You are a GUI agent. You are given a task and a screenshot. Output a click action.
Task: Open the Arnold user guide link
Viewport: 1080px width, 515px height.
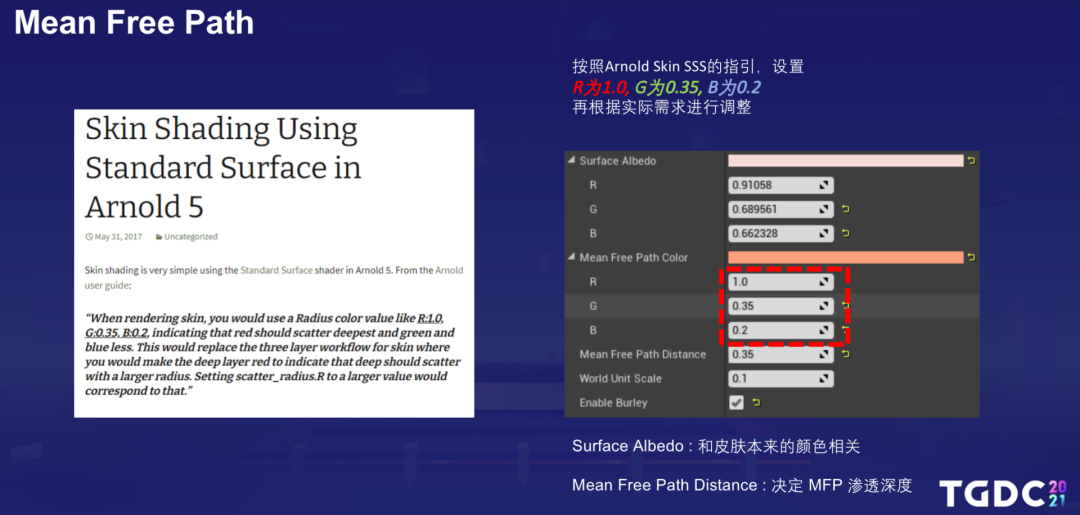[274, 277]
